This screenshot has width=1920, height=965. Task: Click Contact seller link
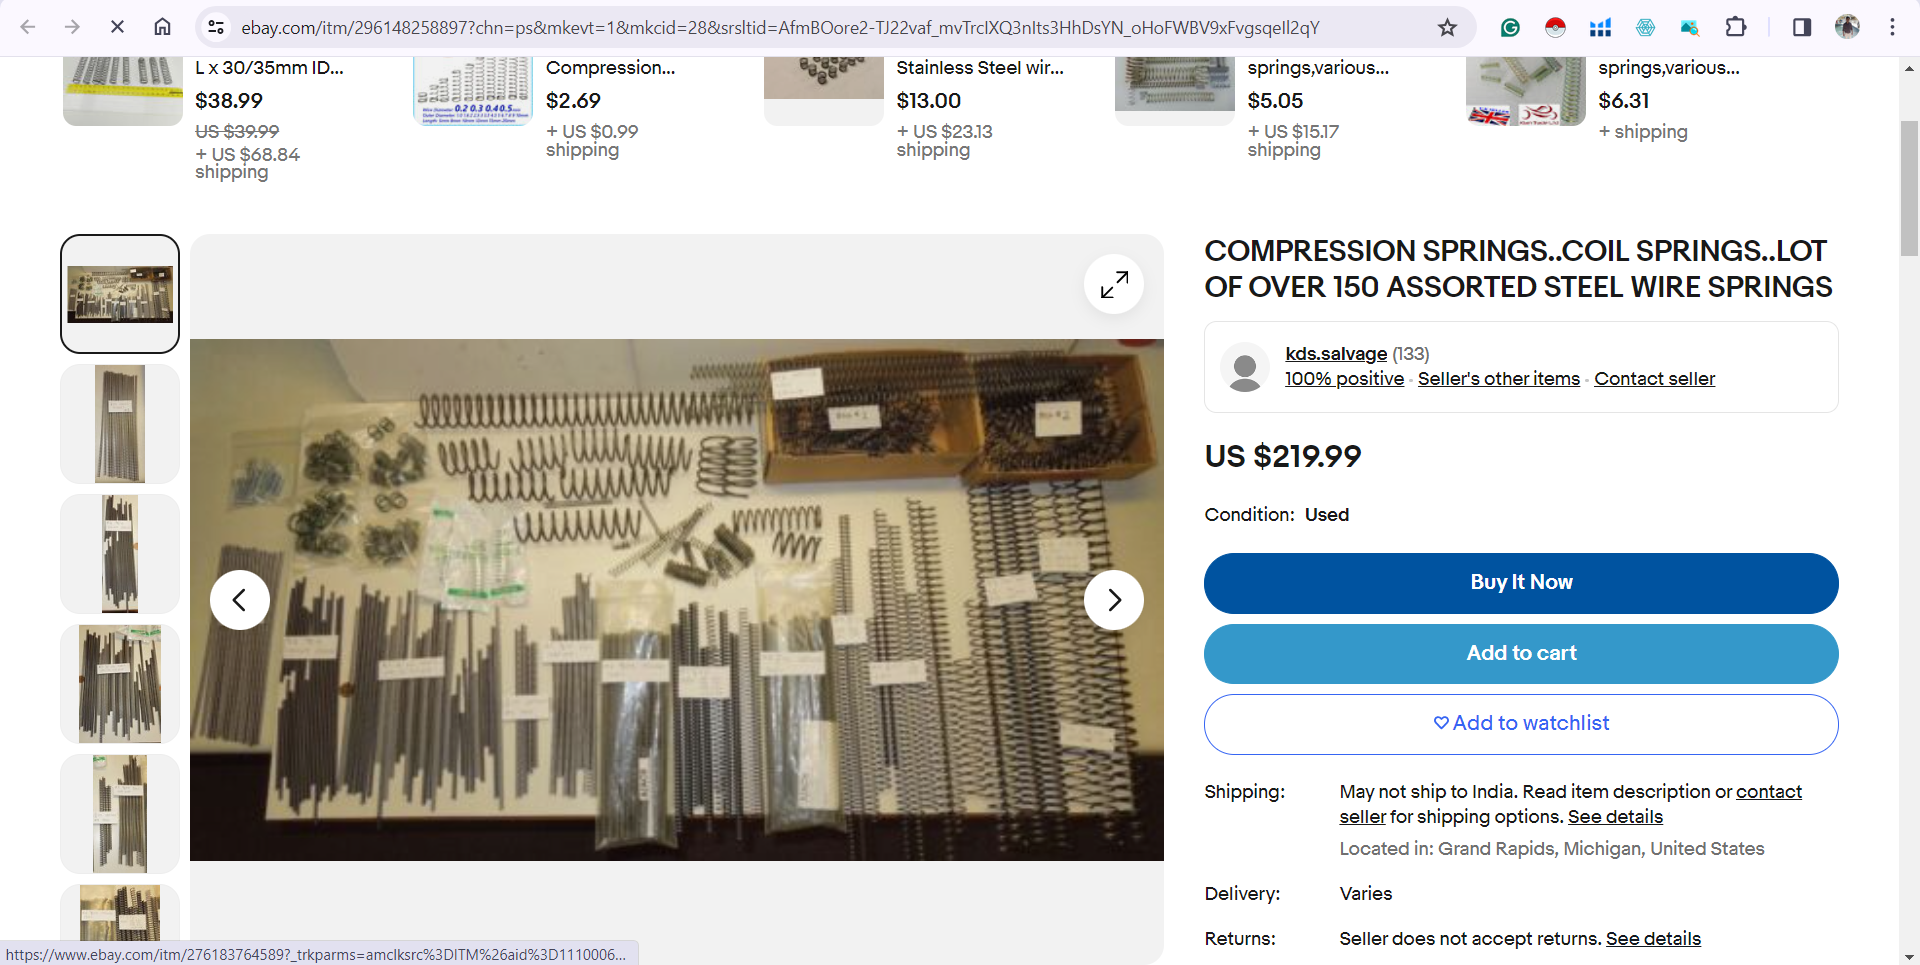tap(1654, 379)
